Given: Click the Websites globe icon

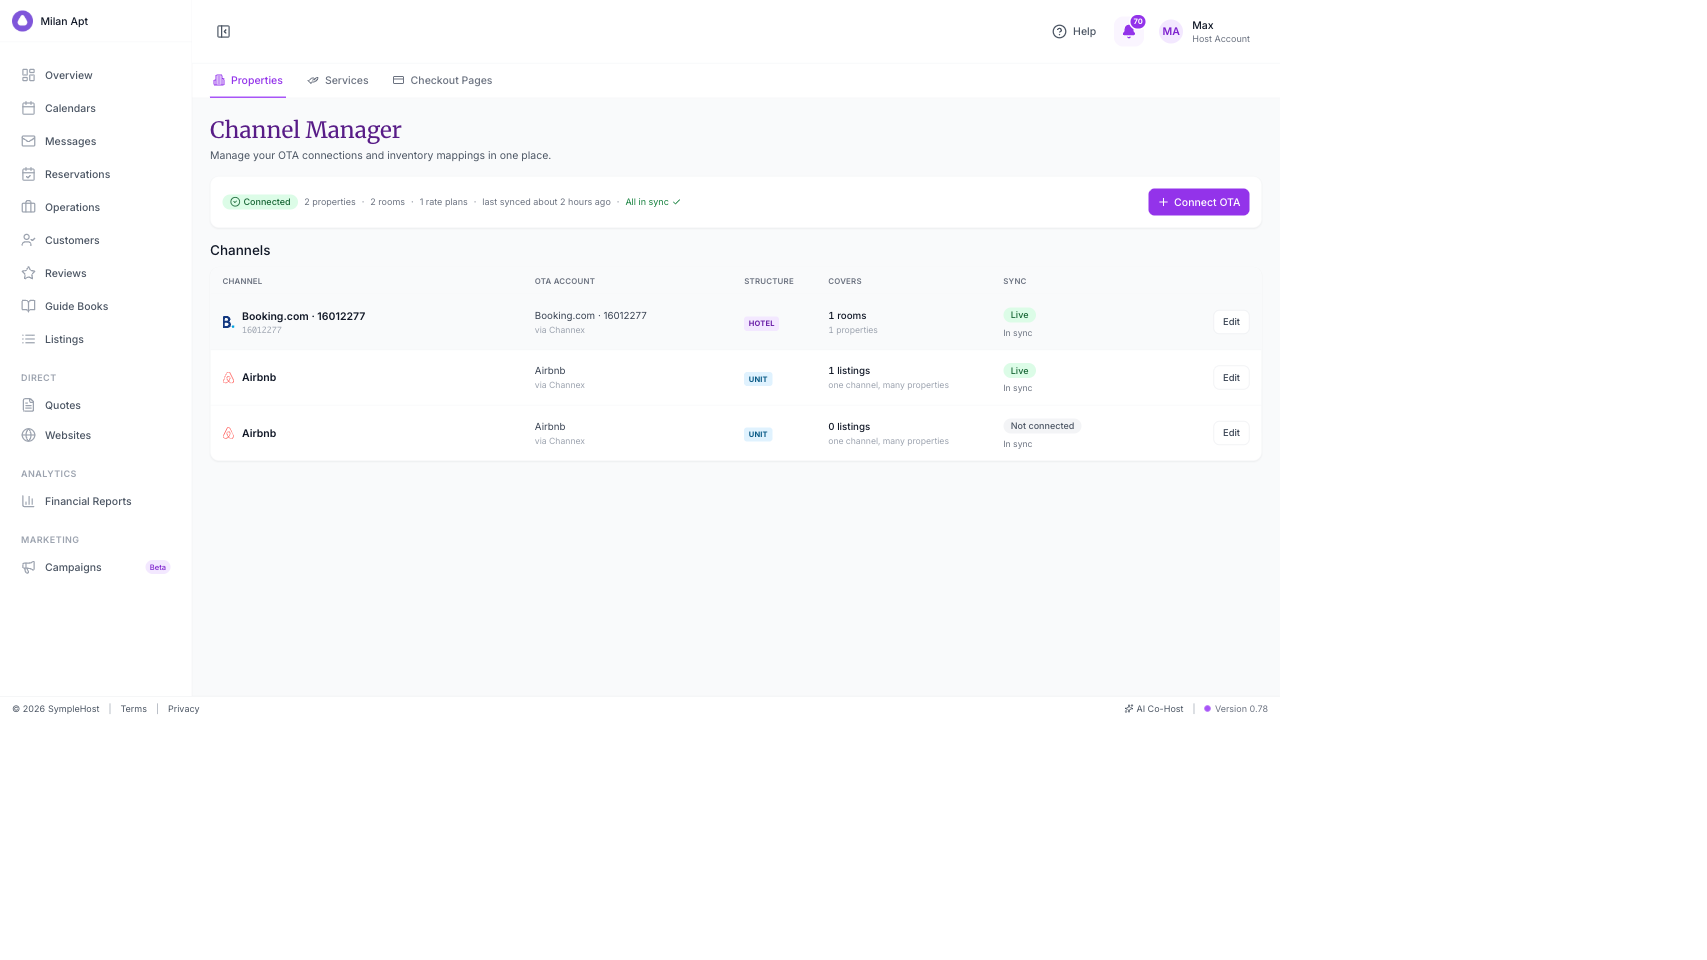Looking at the screenshot, I should [28, 435].
